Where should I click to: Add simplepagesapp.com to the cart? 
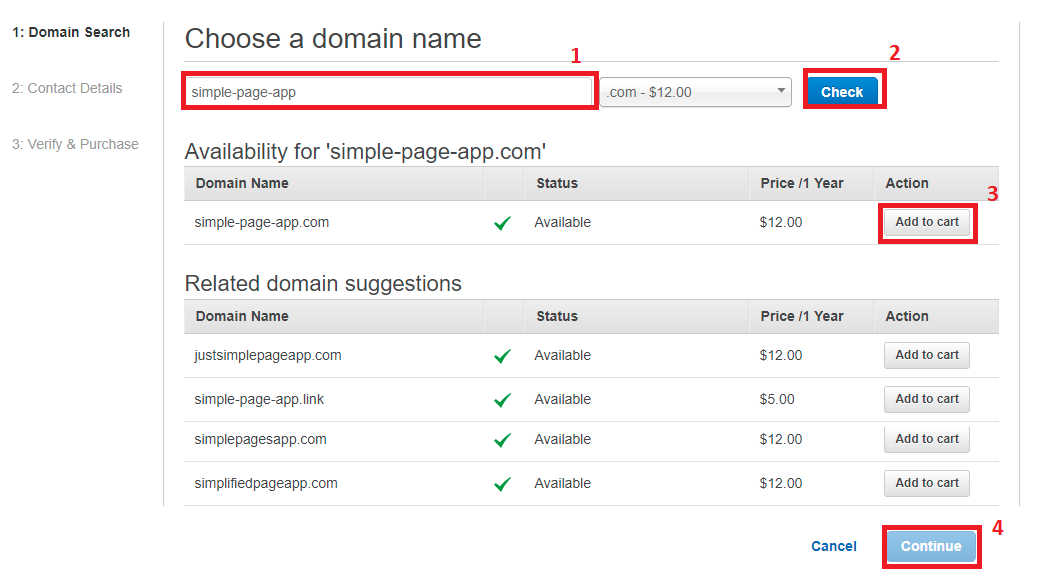coord(926,439)
